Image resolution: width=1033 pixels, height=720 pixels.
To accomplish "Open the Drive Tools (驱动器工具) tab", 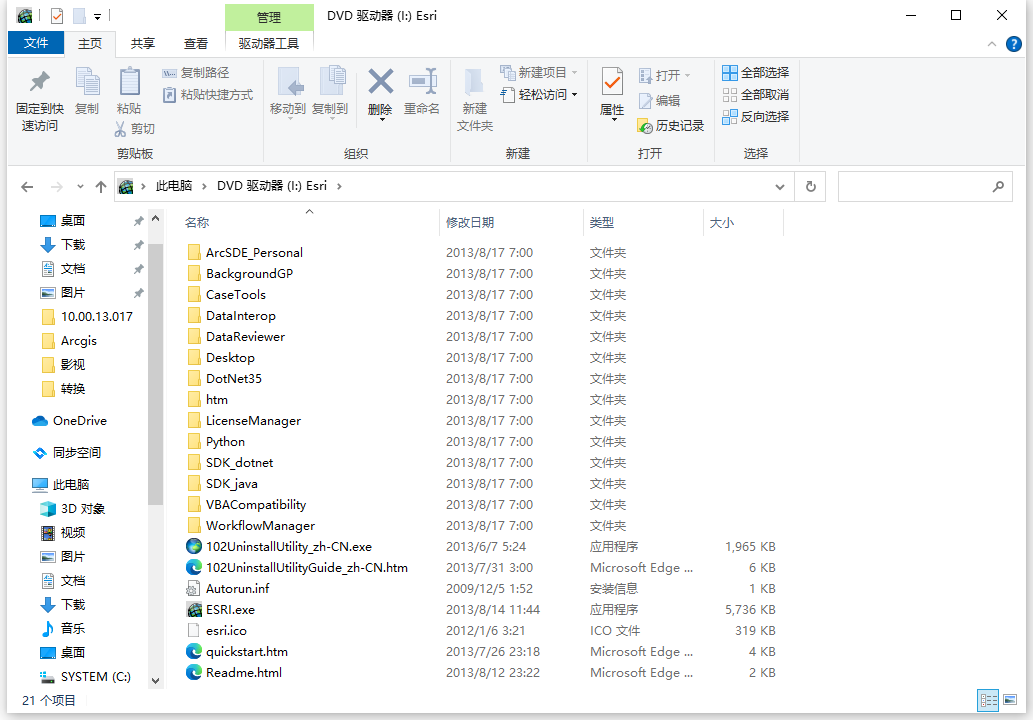I will point(269,43).
